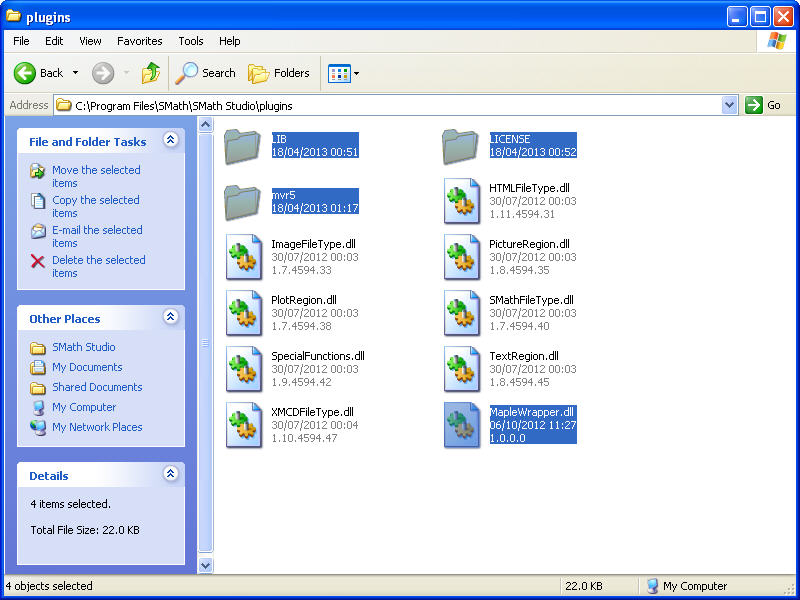Collapse the File and Folder Tasks panel
Viewport: 800px width, 600px height.
click(170, 141)
